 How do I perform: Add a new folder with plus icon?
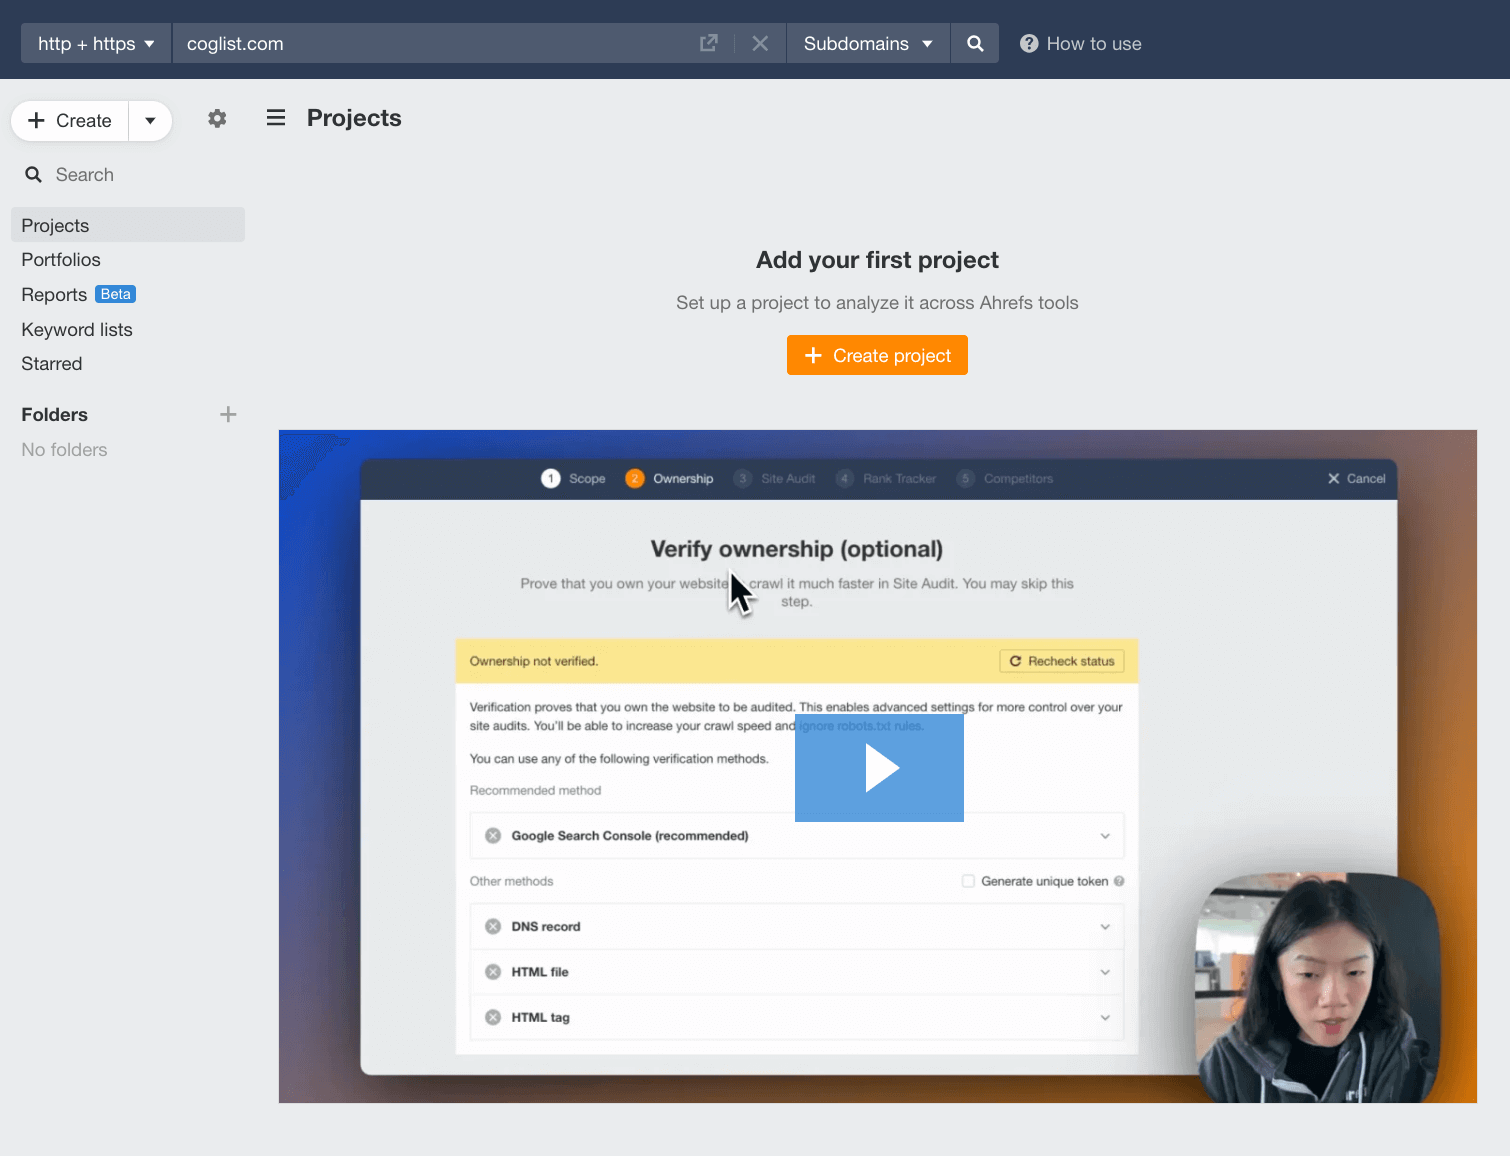(228, 414)
